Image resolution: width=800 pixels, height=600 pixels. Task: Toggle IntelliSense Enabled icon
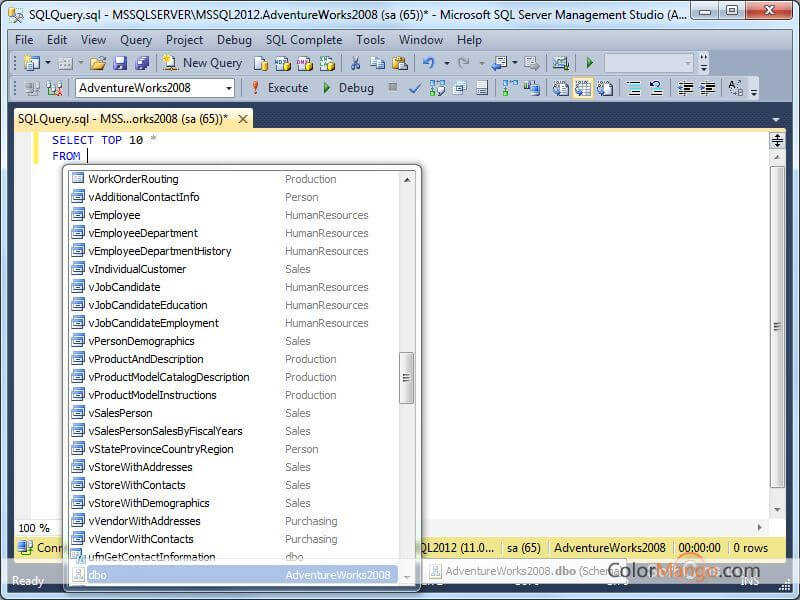coord(482,88)
